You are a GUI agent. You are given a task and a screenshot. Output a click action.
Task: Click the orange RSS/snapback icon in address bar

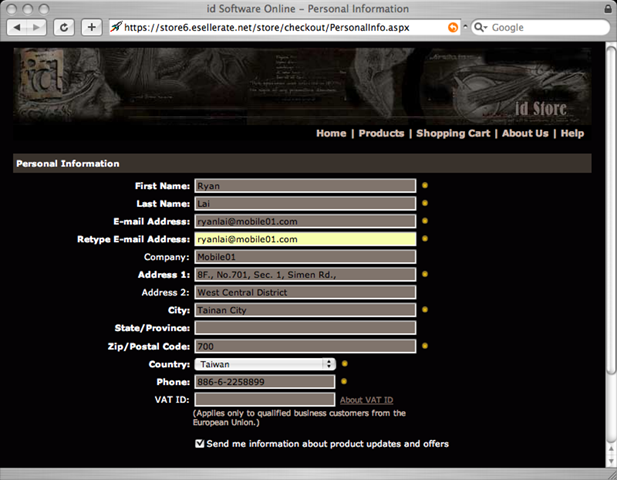[x=453, y=27]
